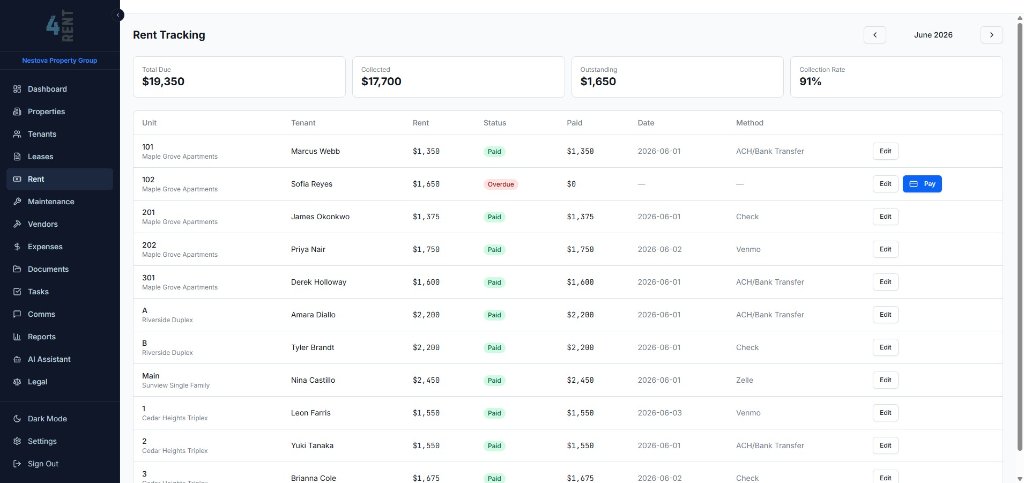Click the Method column header

(x=749, y=123)
